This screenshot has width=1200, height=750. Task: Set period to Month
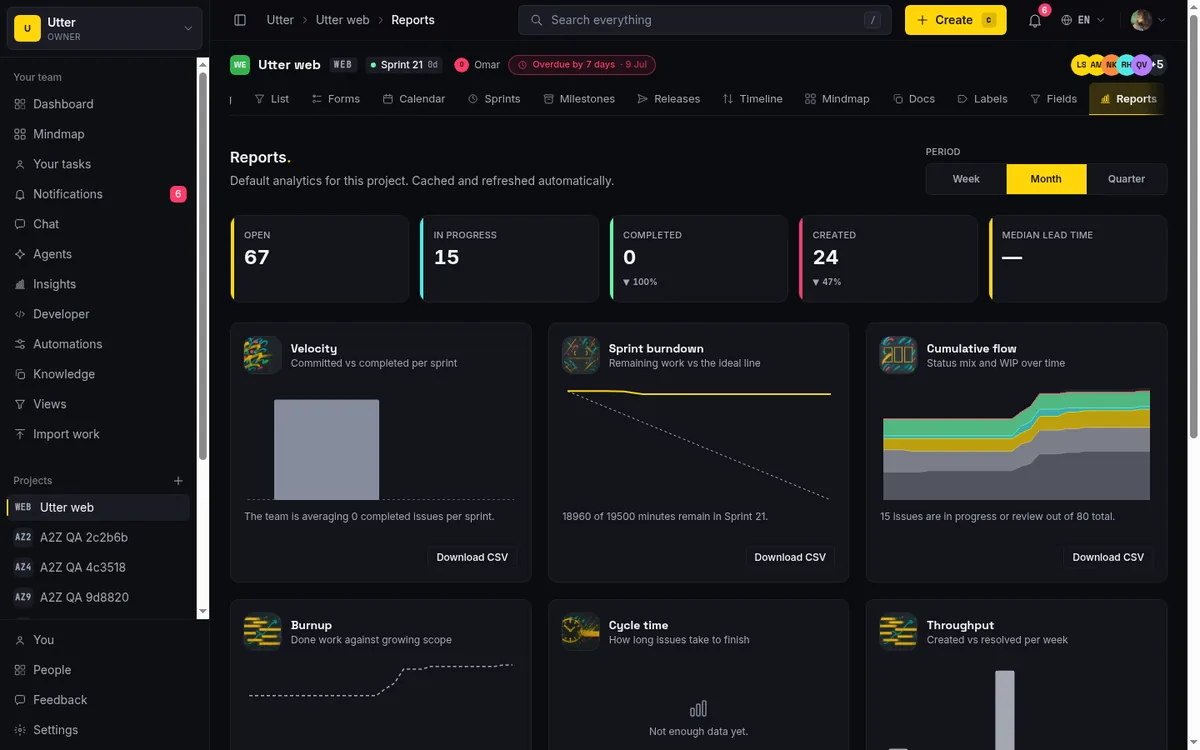1046,179
